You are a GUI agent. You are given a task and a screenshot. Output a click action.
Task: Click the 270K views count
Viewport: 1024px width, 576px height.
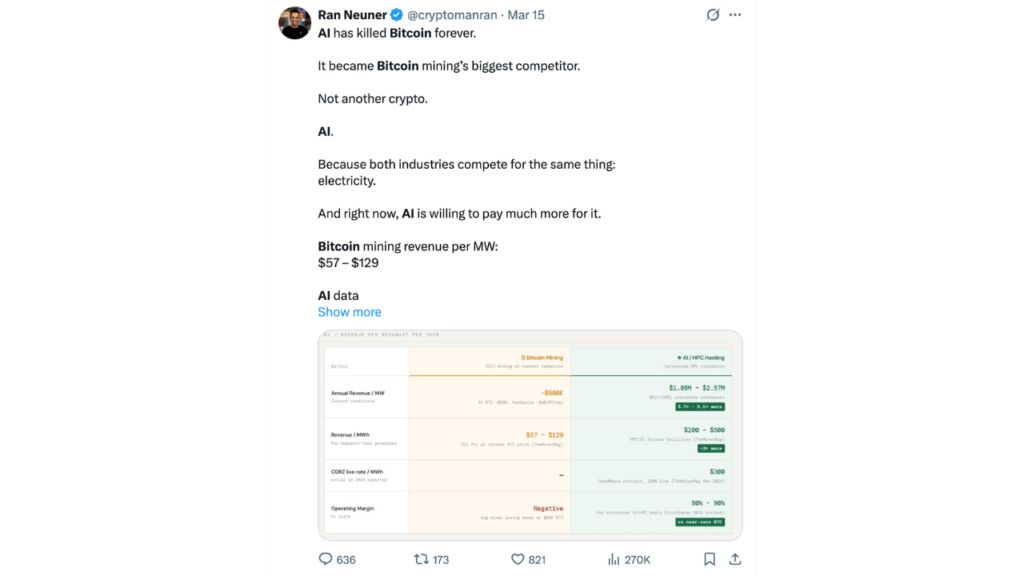637,559
